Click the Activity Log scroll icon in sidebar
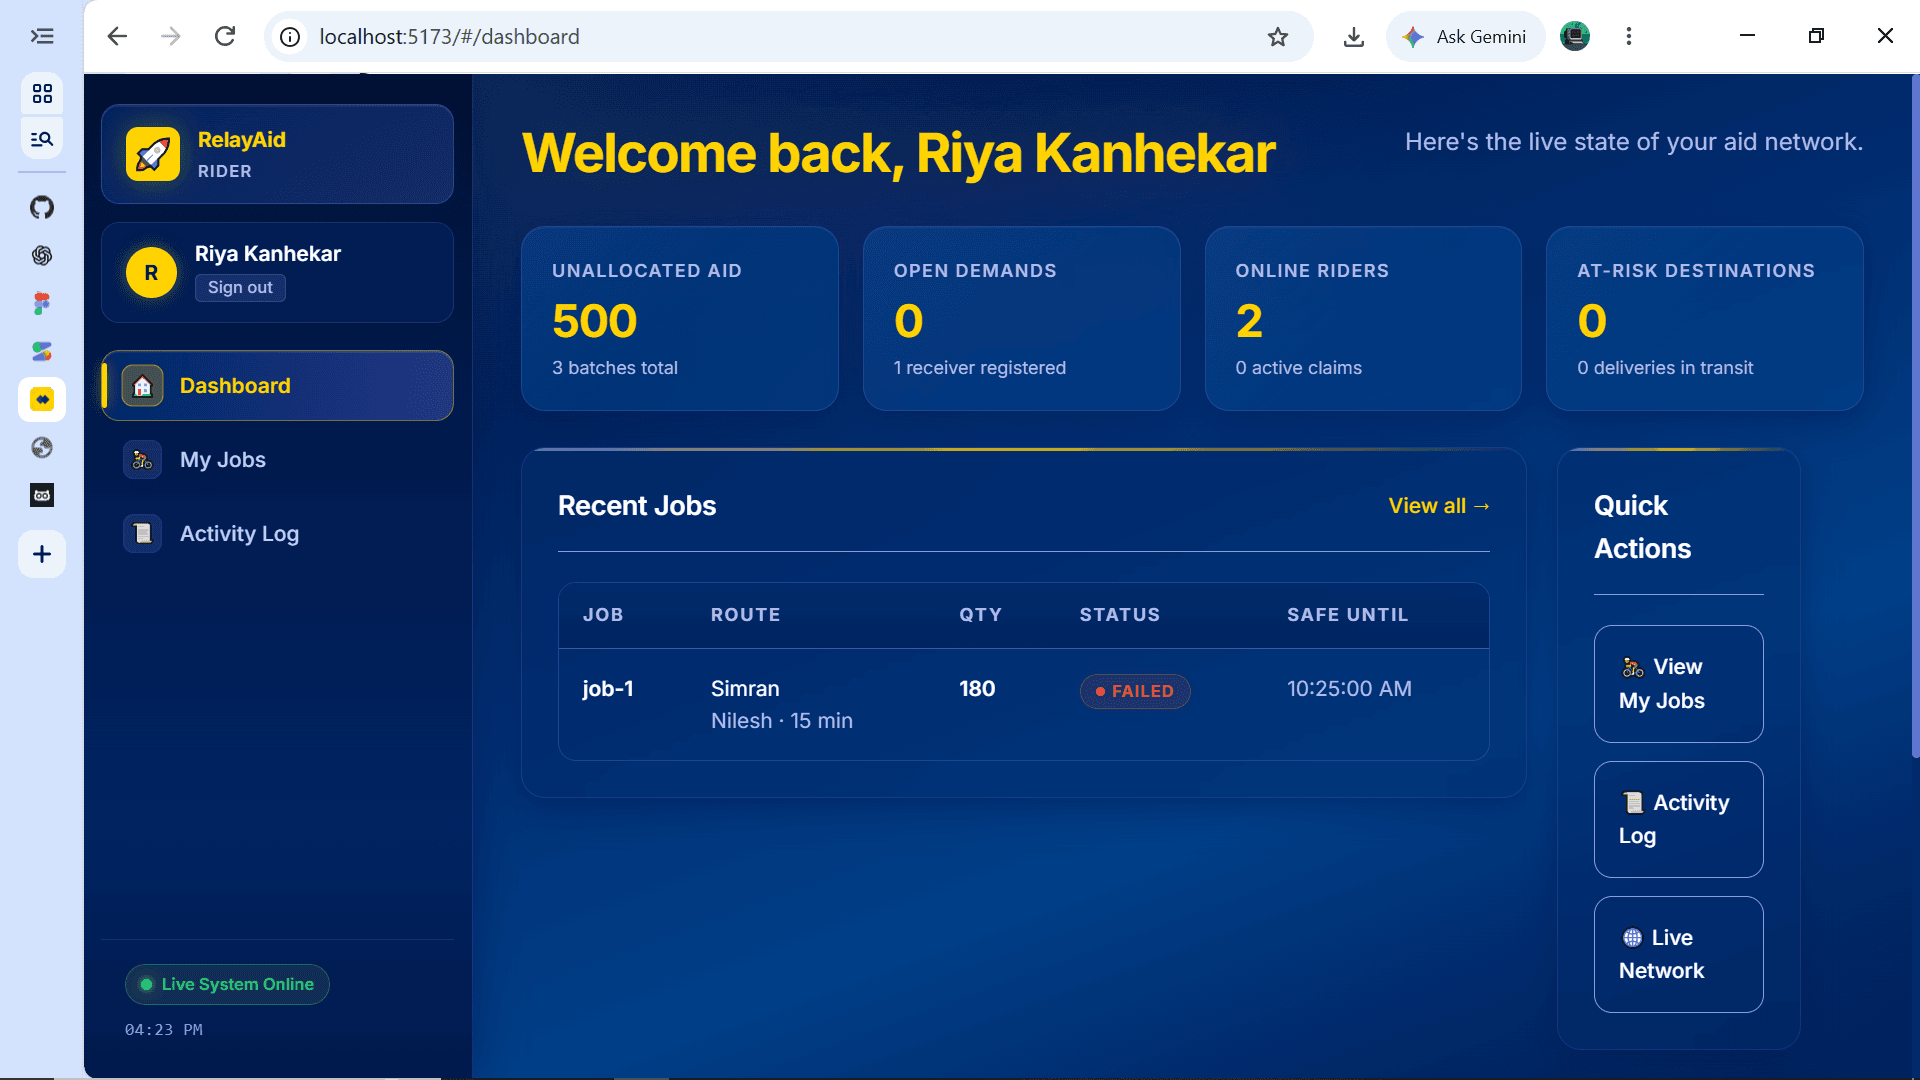 pyautogui.click(x=142, y=534)
